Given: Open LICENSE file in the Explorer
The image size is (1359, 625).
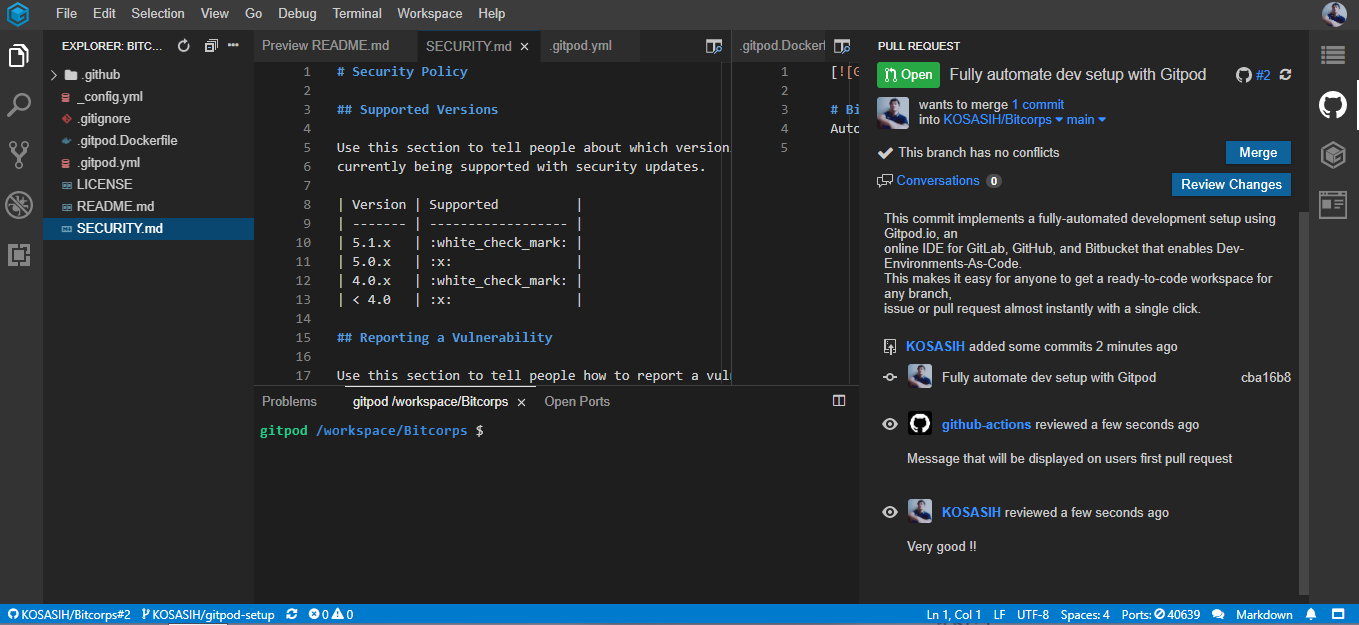Looking at the screenshot, I should click(x=104, y=185).
